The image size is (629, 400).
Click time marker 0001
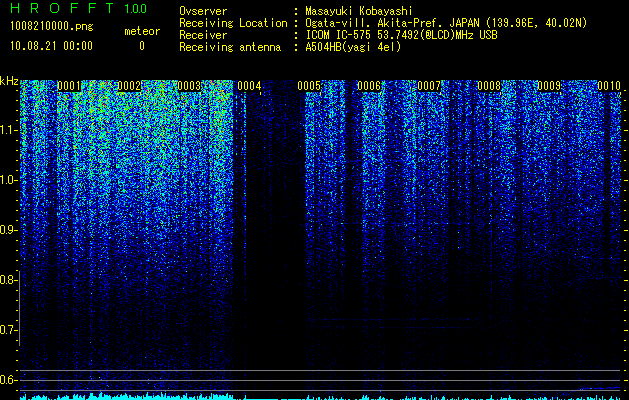[x=69, y=86]
